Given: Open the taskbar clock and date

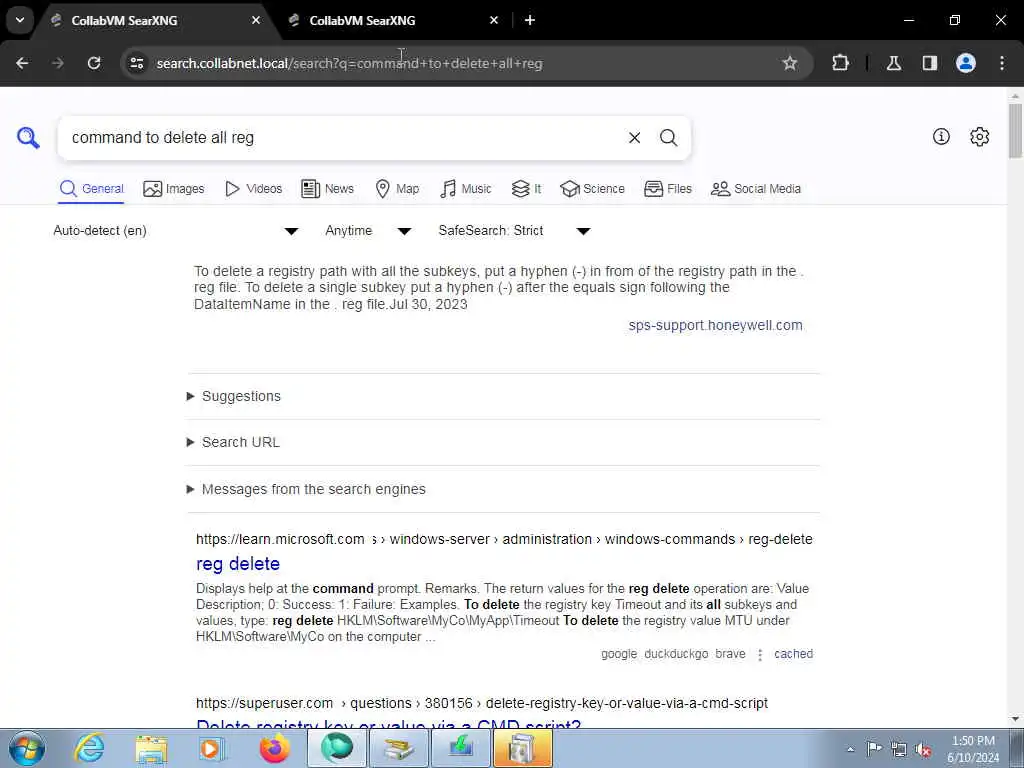Looking at the screenshot, I should point(973,749).
